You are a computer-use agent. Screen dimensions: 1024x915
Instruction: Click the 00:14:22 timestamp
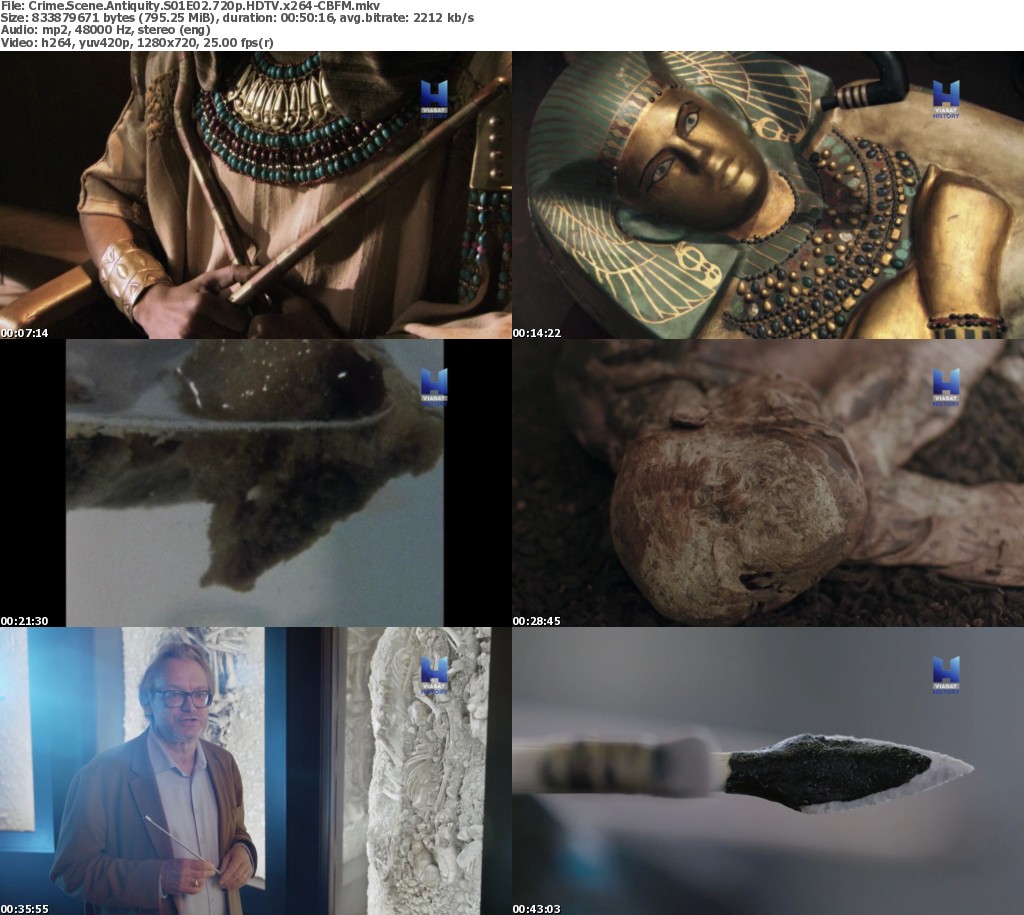click(536, 332)
